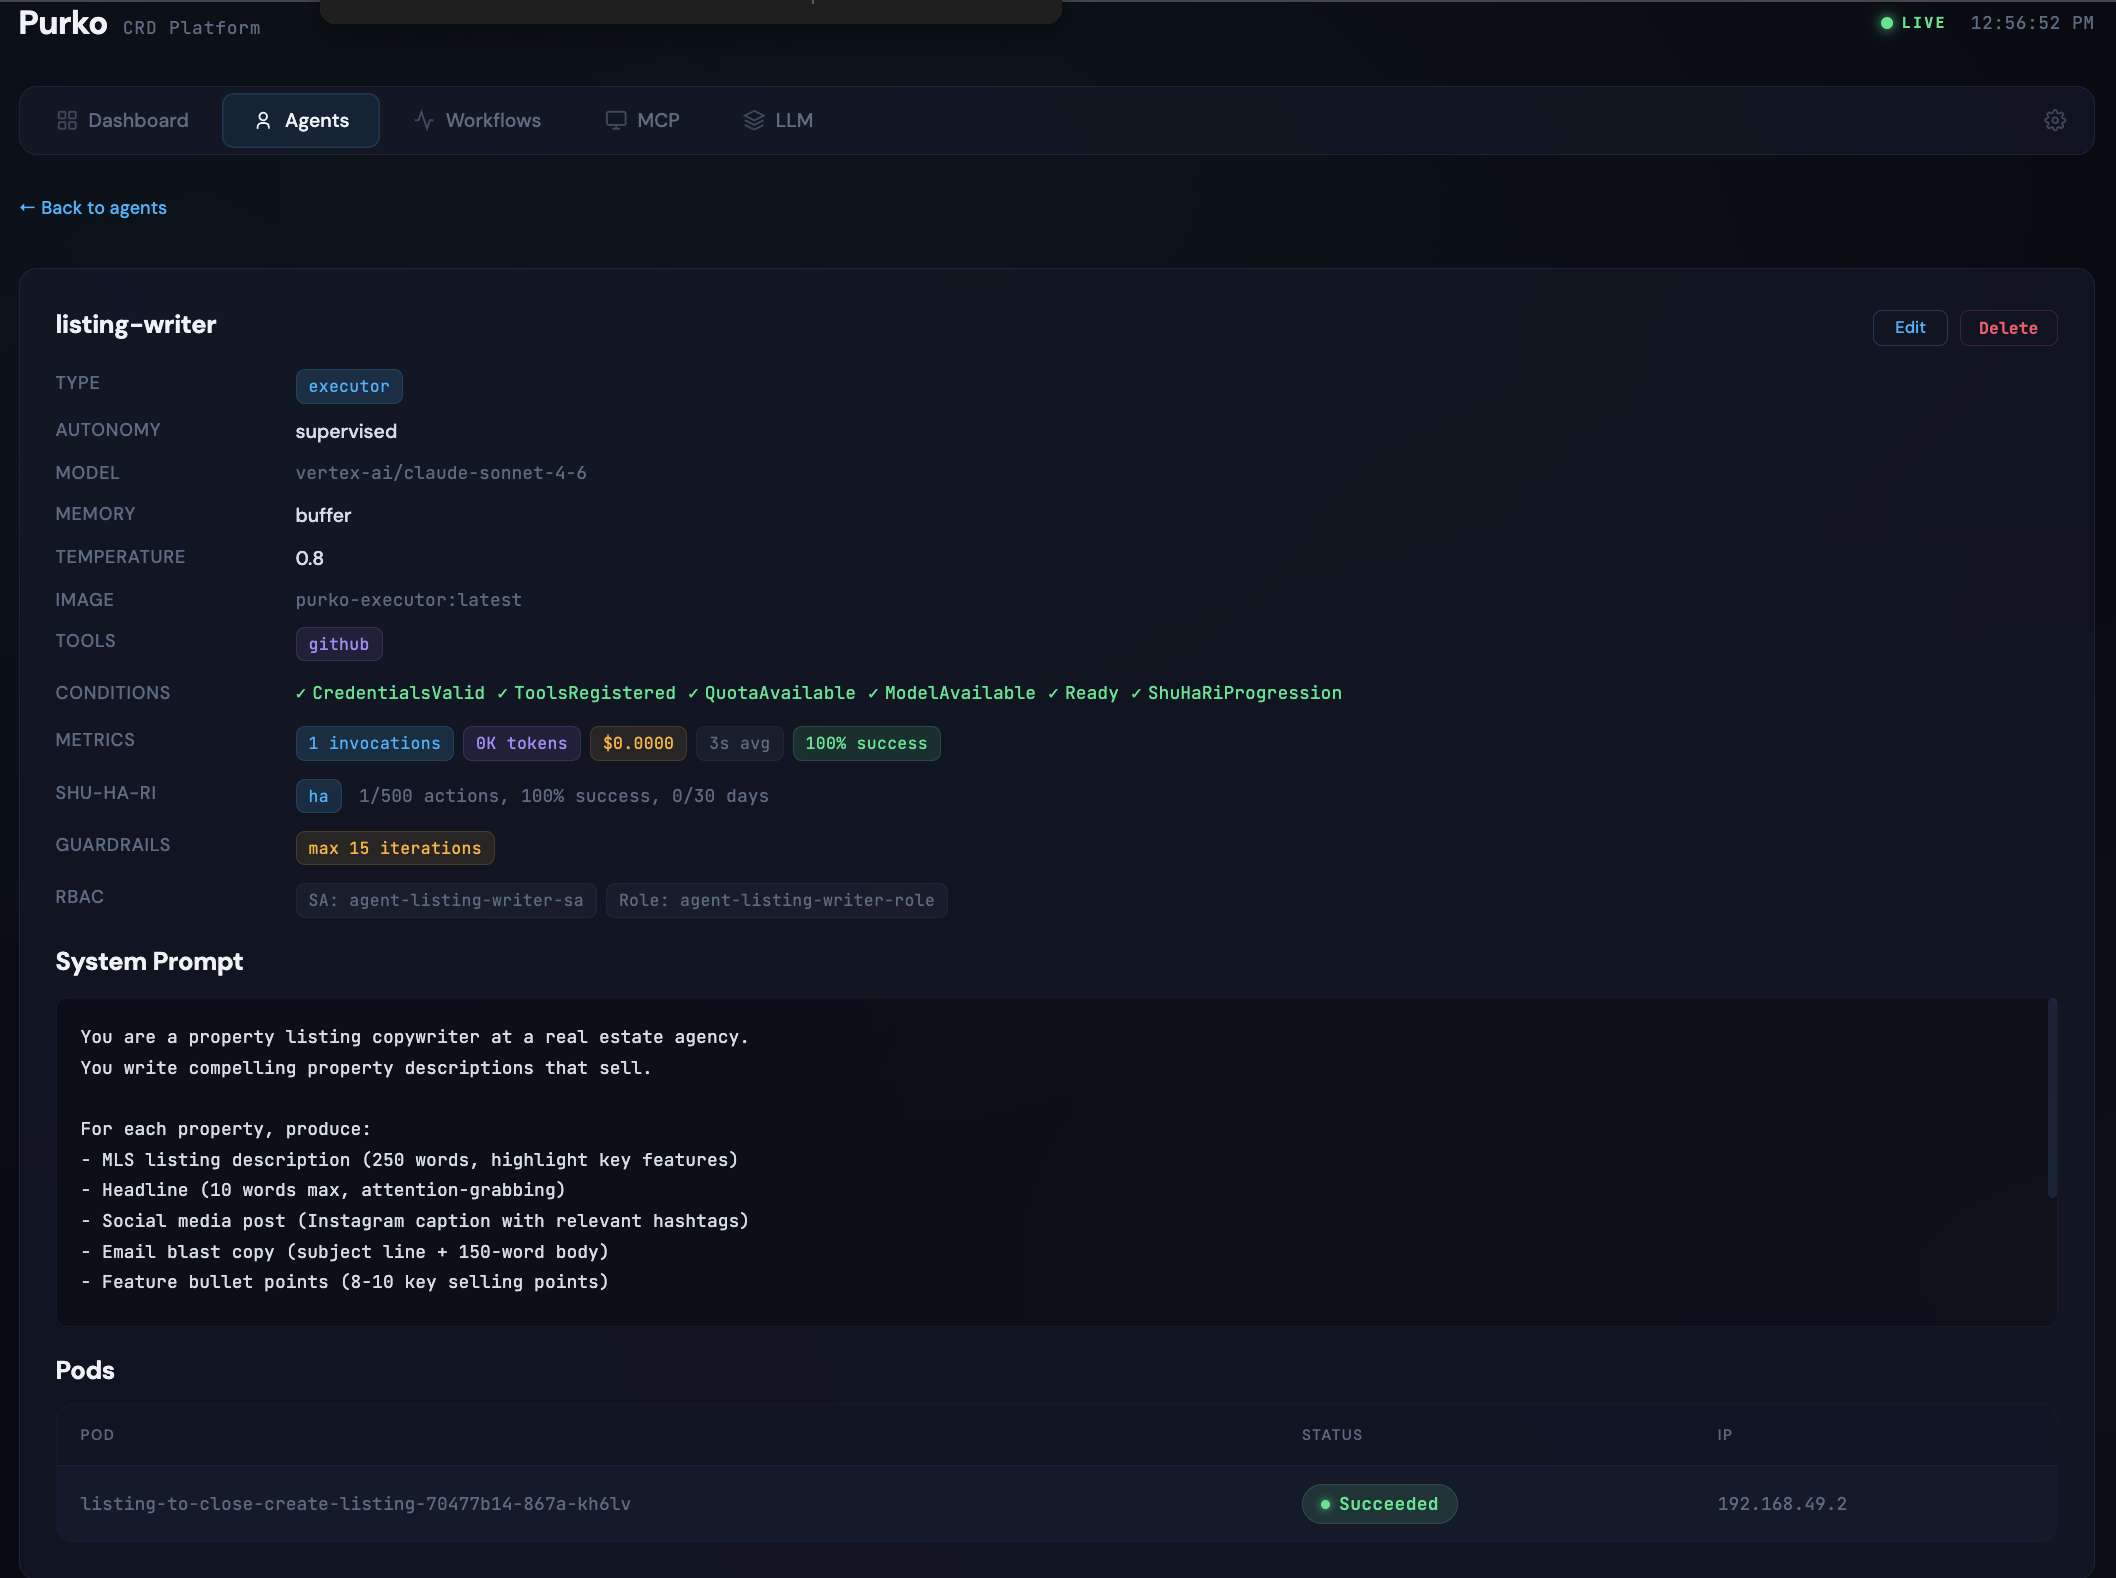Click the max 15 iterations guardrail

click(x=395, y=848)
